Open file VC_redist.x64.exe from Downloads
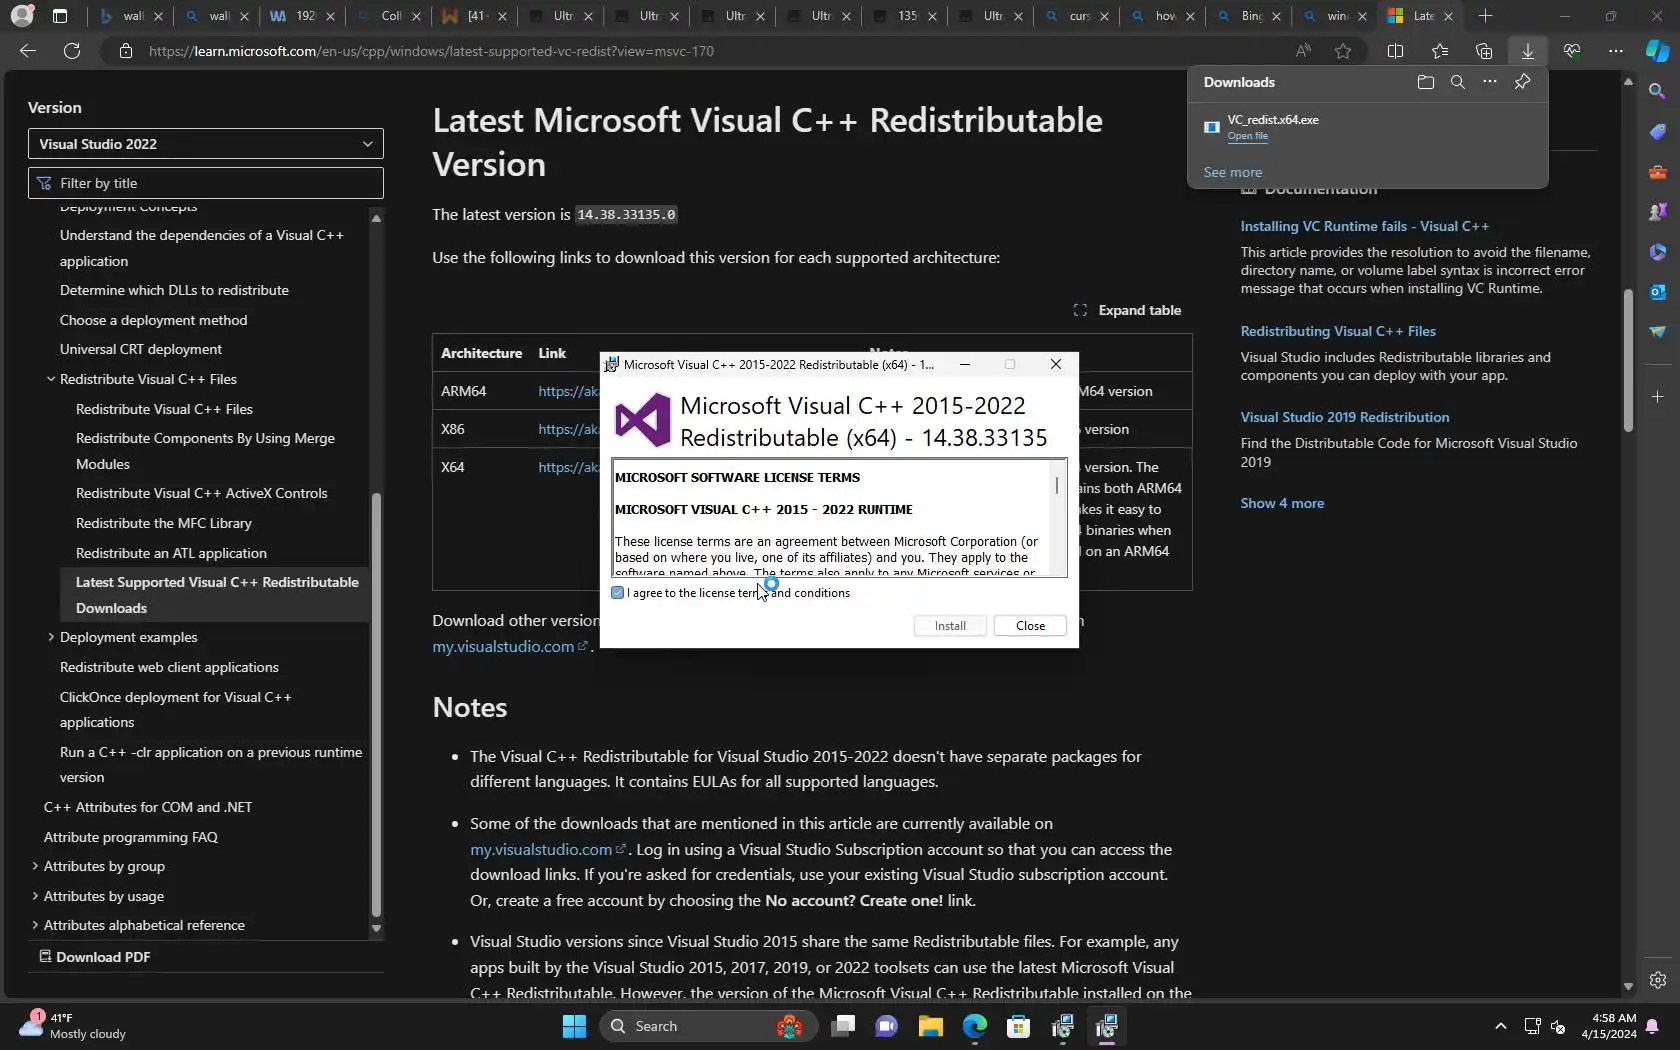 [1248, 136]
